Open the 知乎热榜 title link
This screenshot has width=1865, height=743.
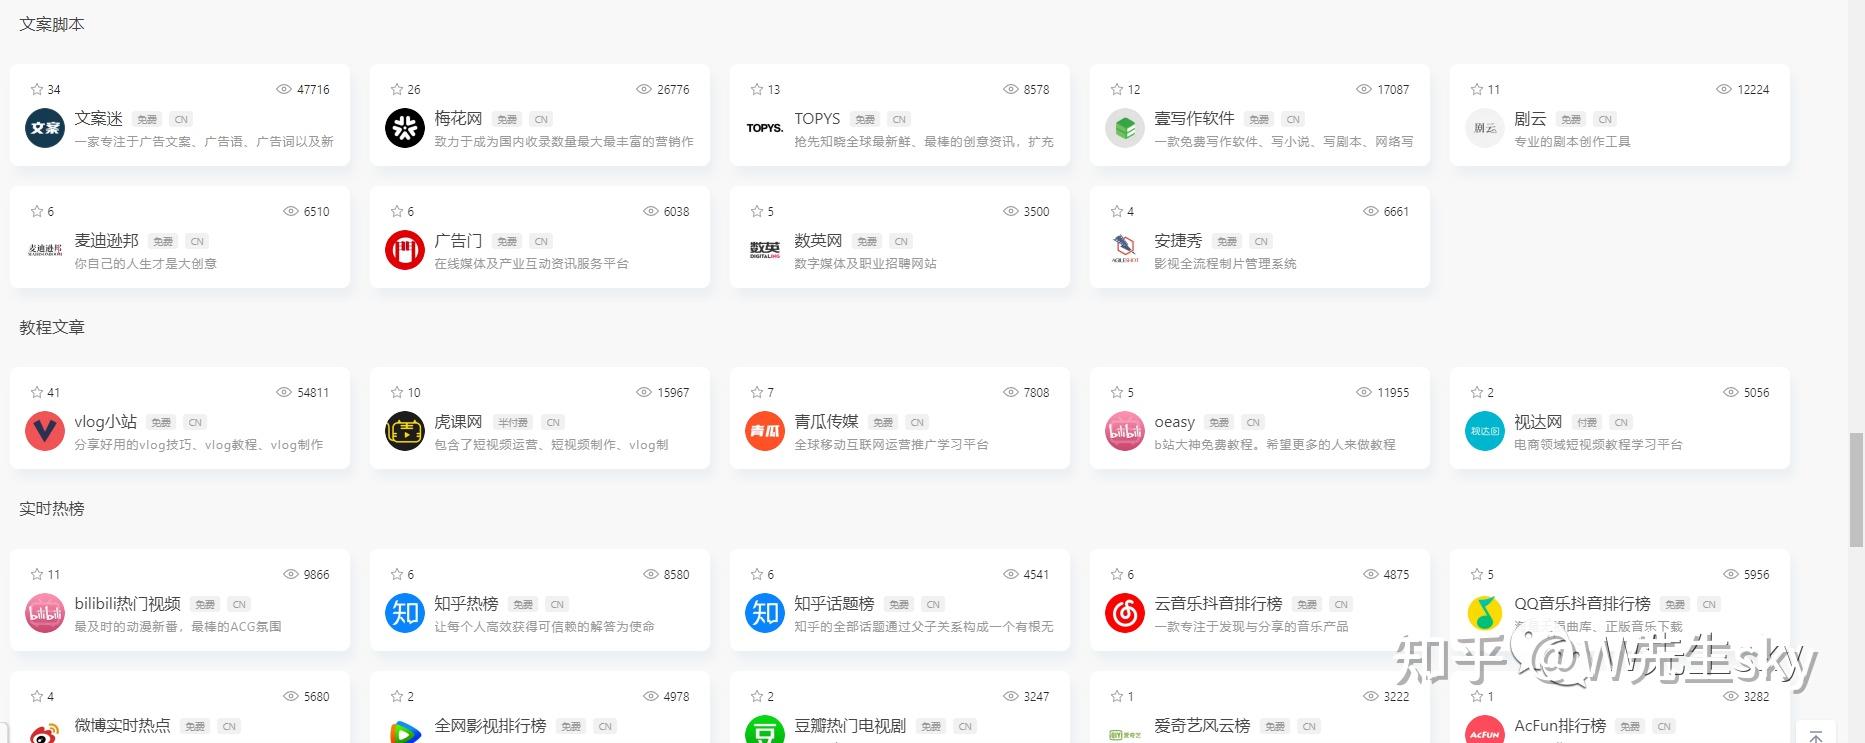(466, 603)
